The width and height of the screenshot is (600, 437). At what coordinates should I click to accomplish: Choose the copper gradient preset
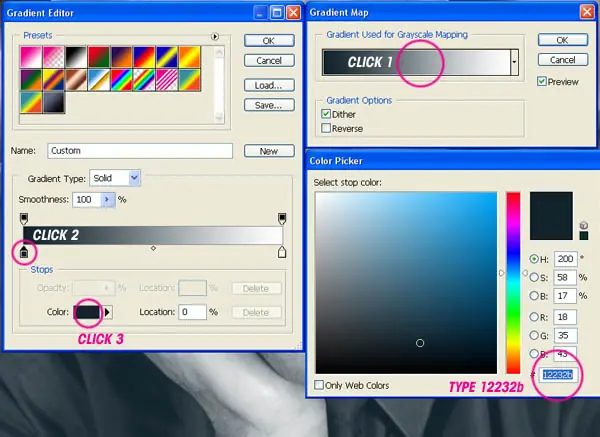coord(76,80)
